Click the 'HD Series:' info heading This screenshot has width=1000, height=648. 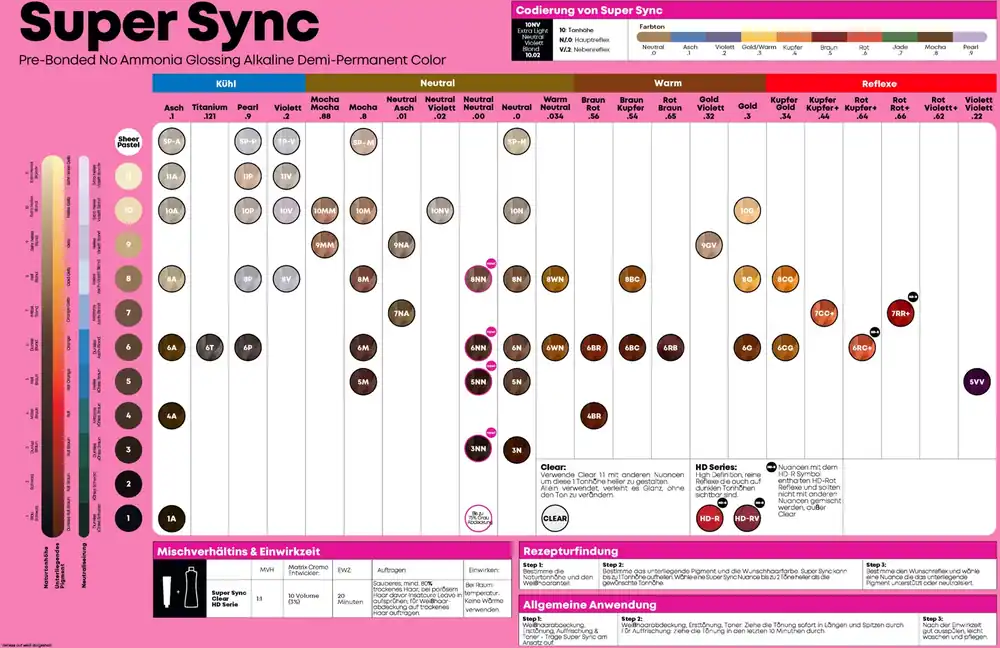(716, 467)
